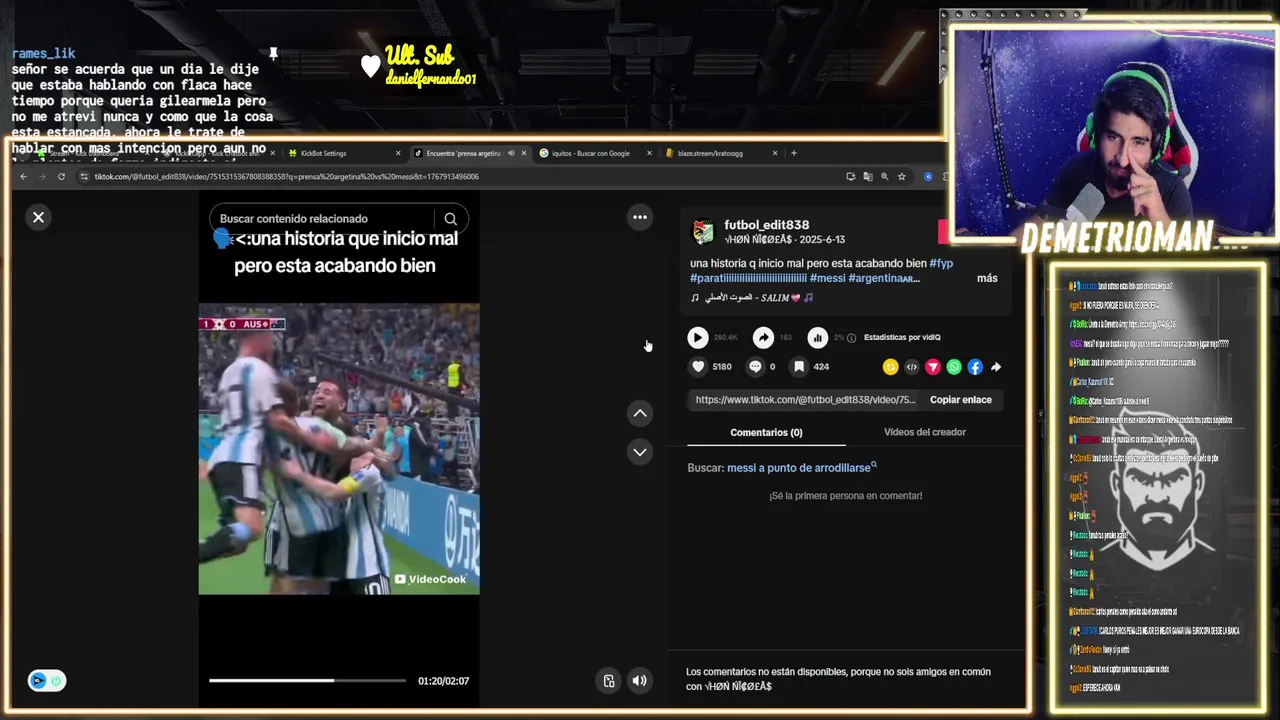Click the info icon next to 2%
This screenshot has height=720, width=1280.
click(x=852, y=338)
